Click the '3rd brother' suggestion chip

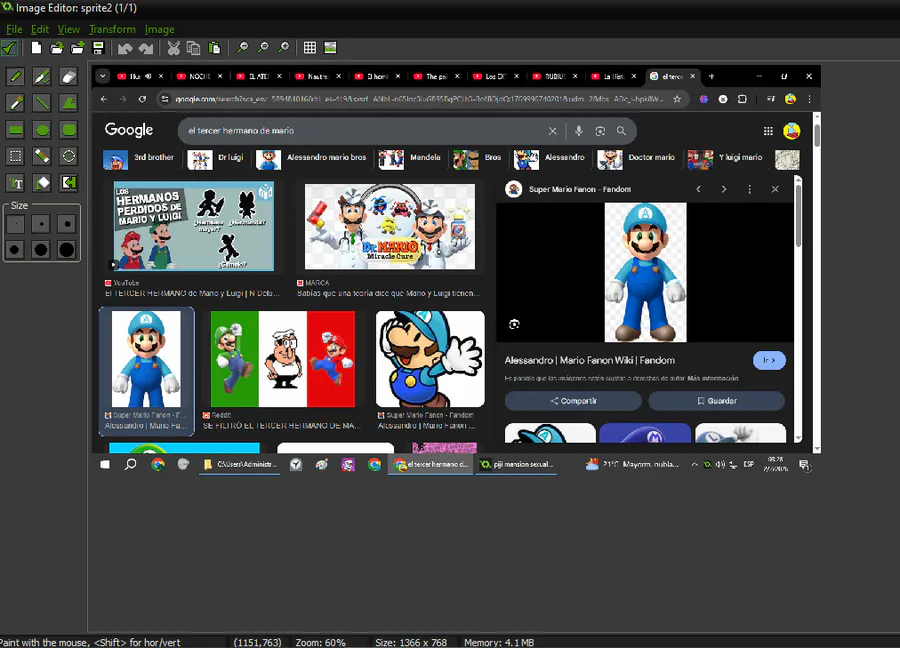coord(138,159)
